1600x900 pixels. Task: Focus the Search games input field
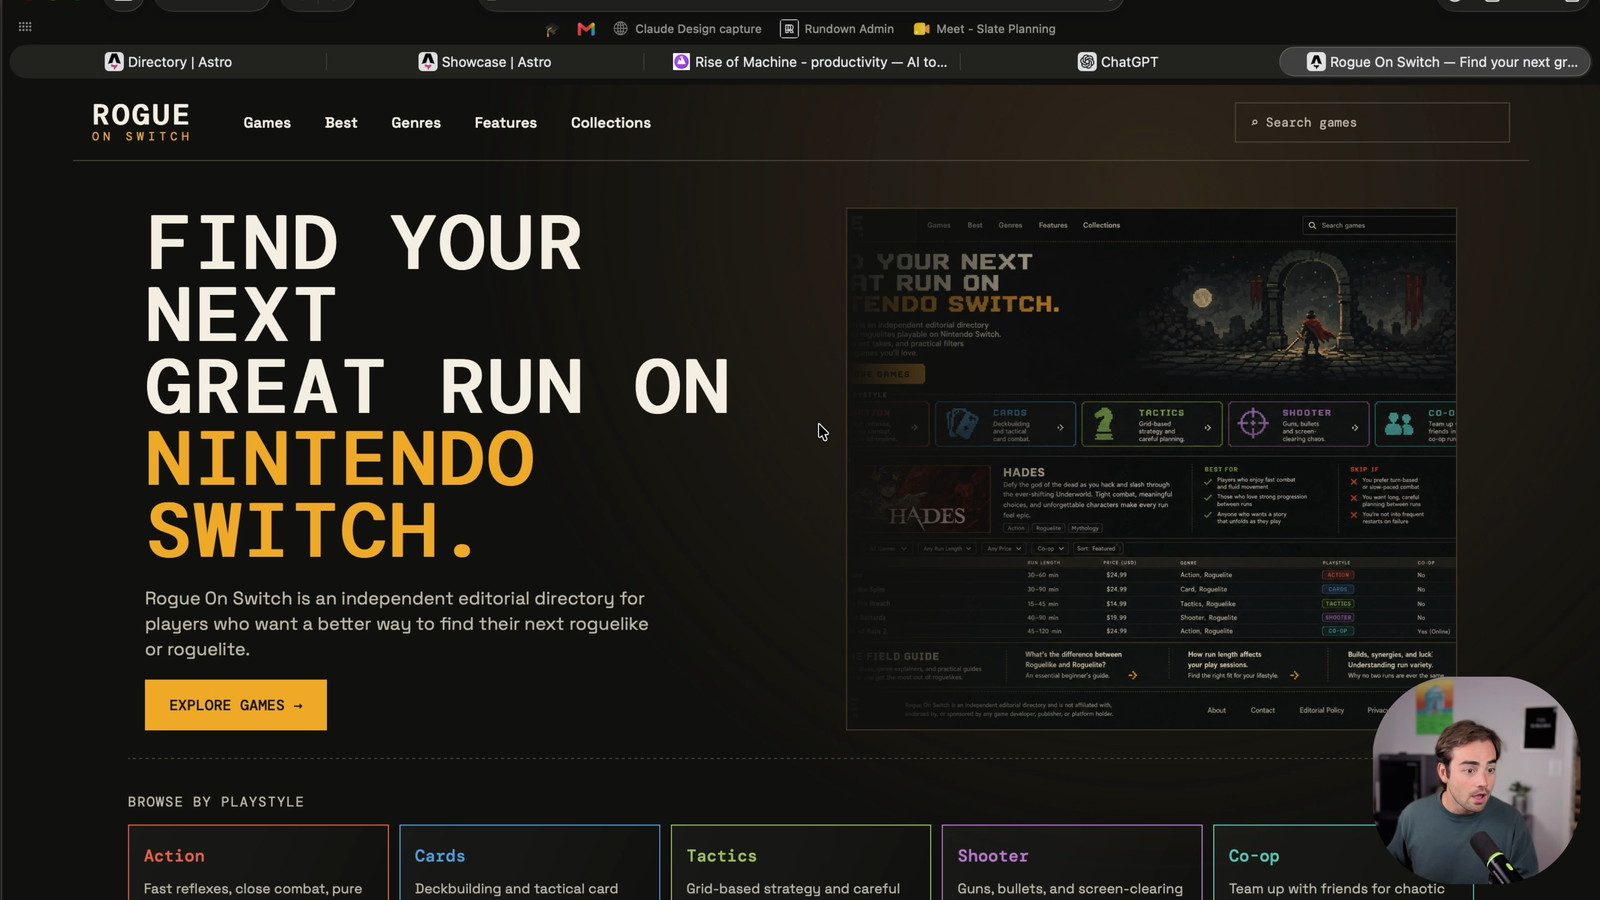pyautogui.click(x=1372, y=123)
